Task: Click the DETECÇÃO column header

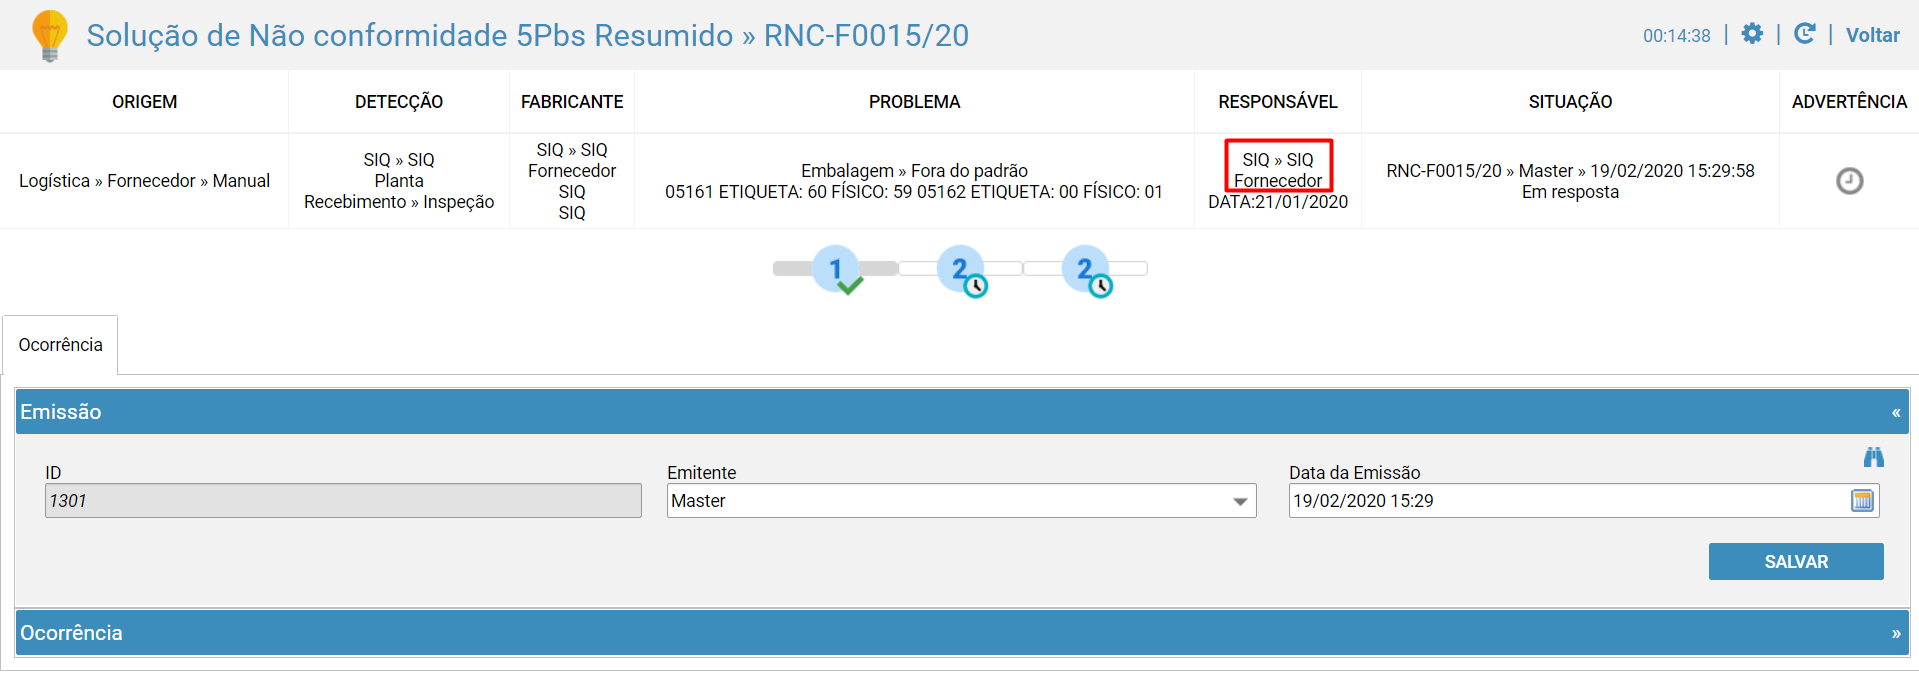Action: [398, 102]
